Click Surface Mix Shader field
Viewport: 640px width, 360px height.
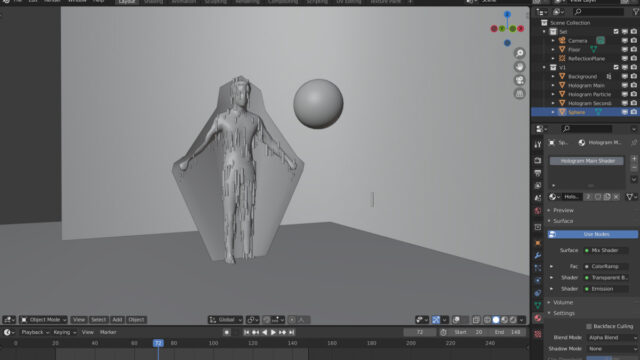(606, 250)
